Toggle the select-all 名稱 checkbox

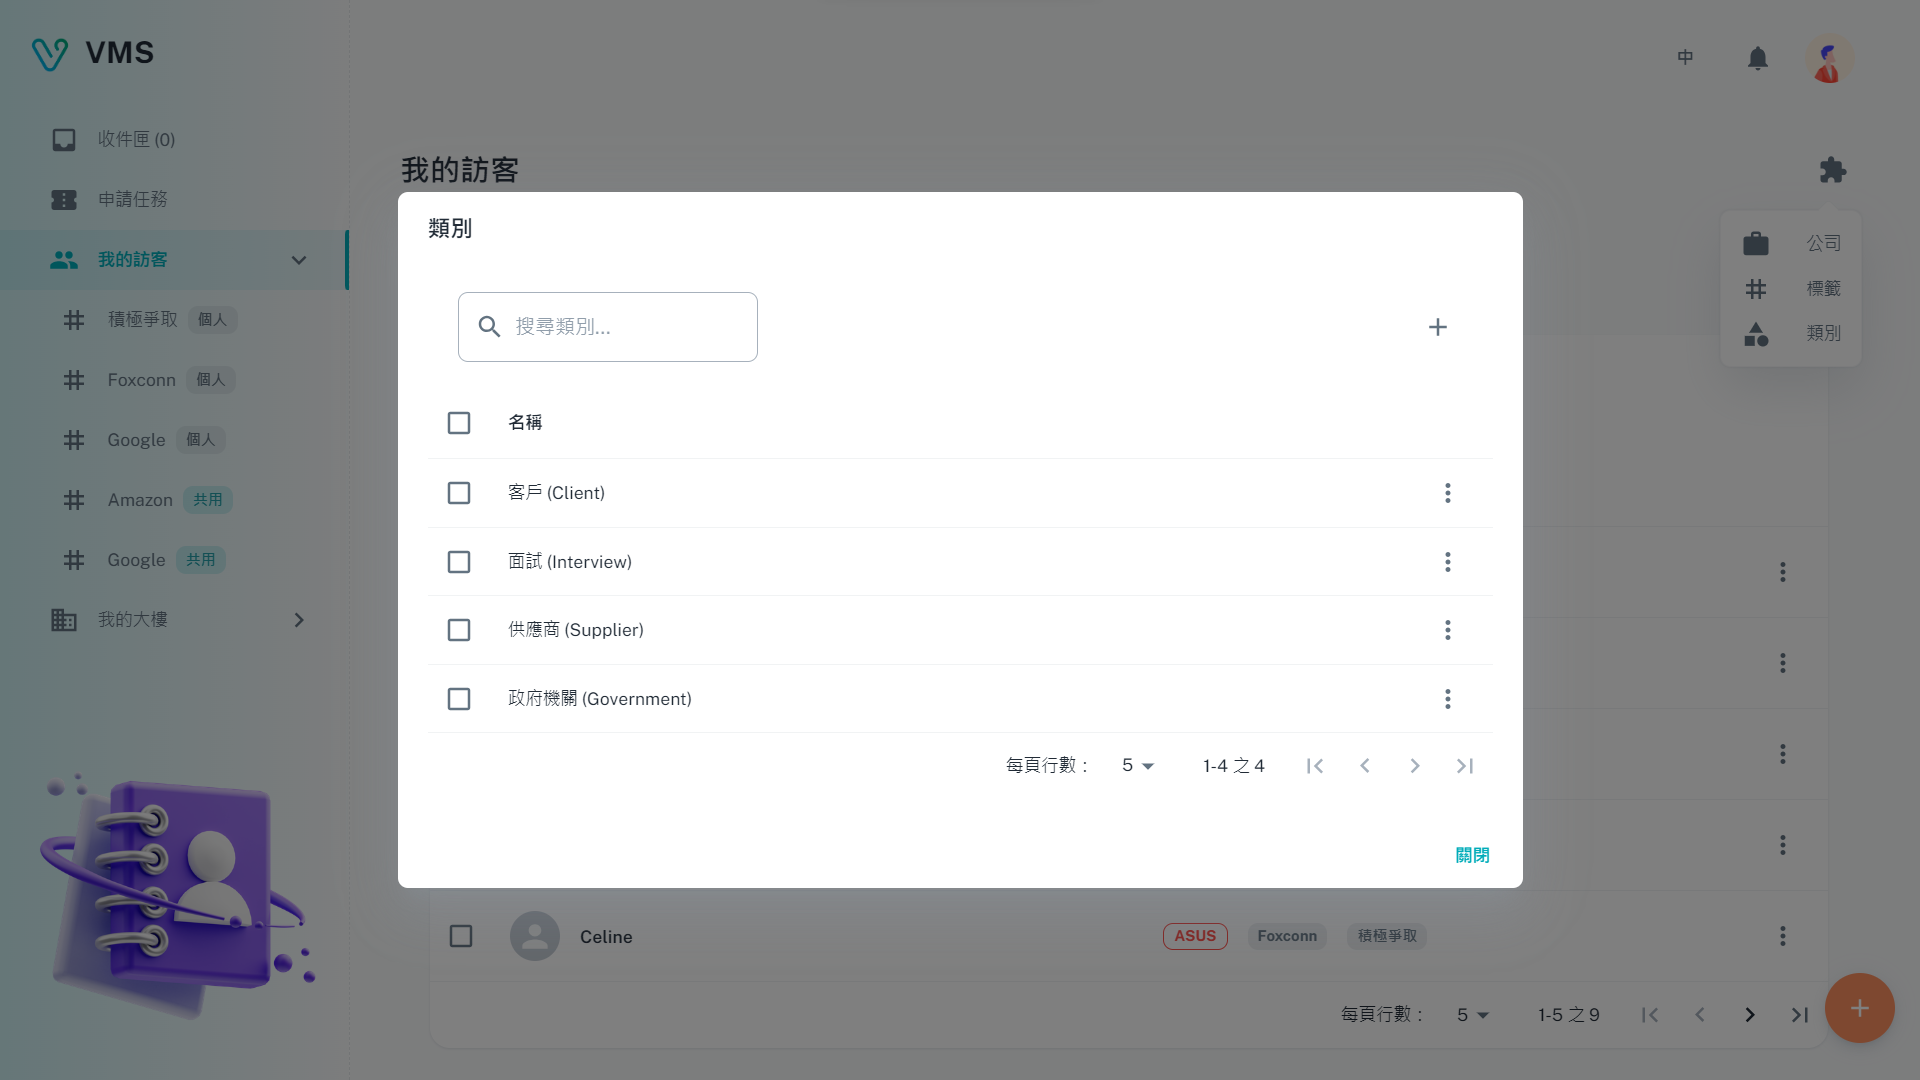click(x=459, y=423)
